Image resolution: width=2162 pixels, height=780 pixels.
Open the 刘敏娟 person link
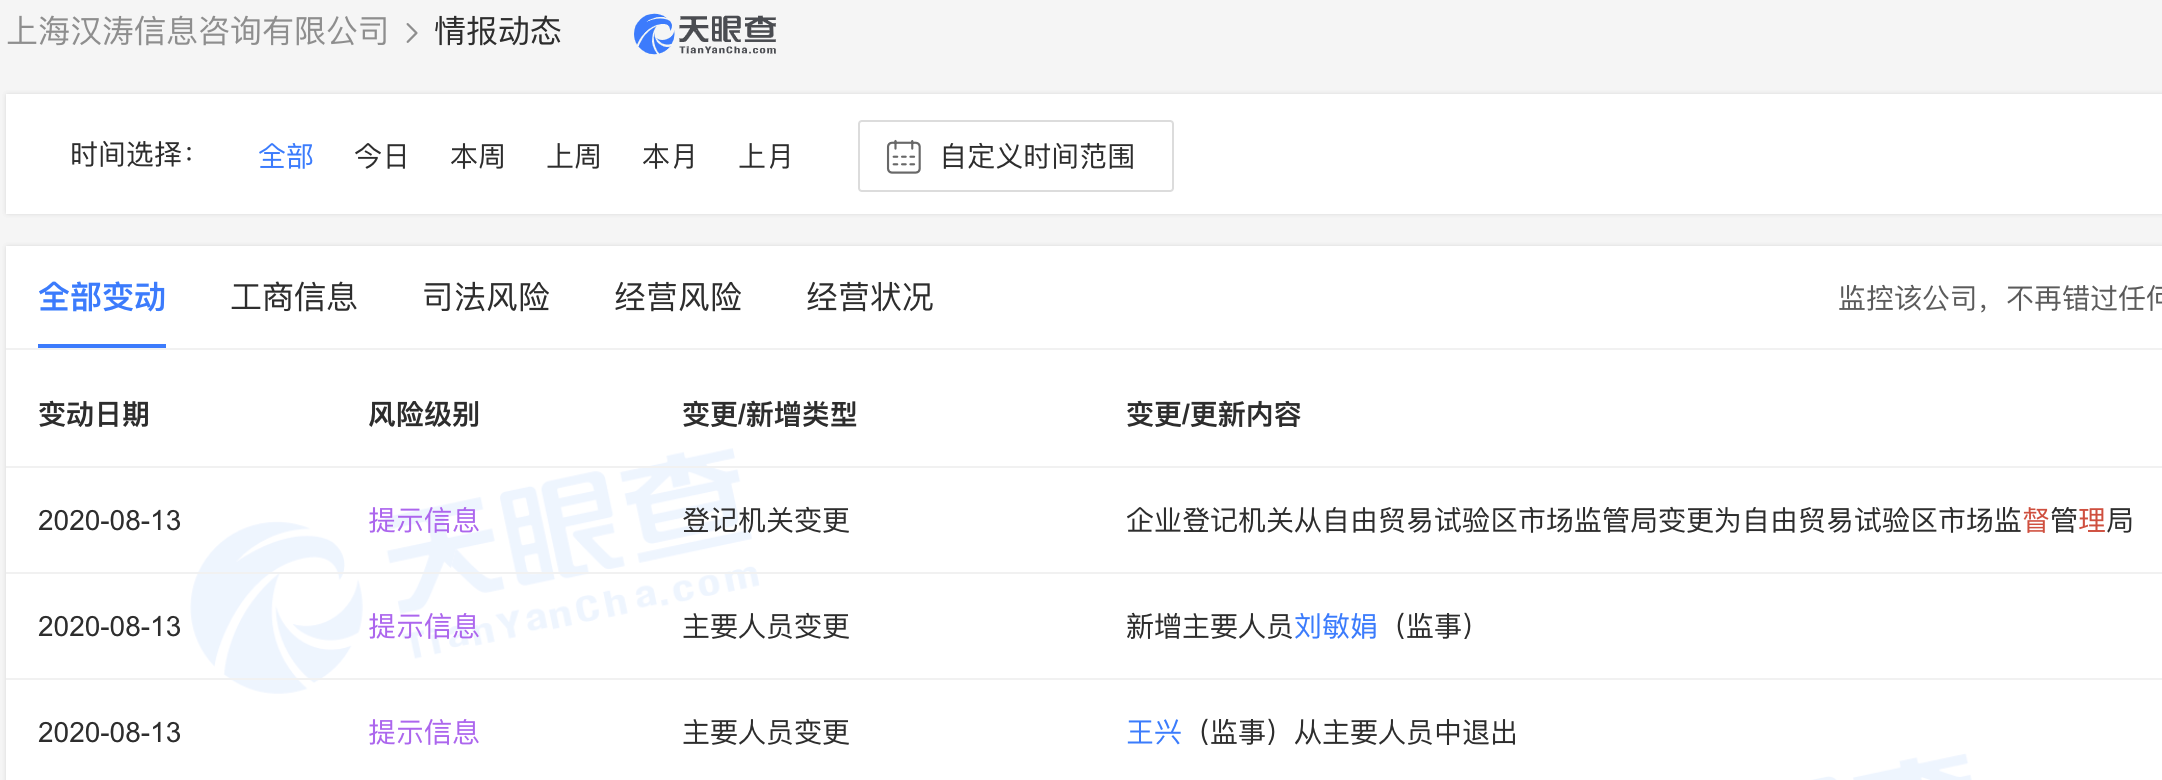pyautogui.click(x=1335, y=627)
